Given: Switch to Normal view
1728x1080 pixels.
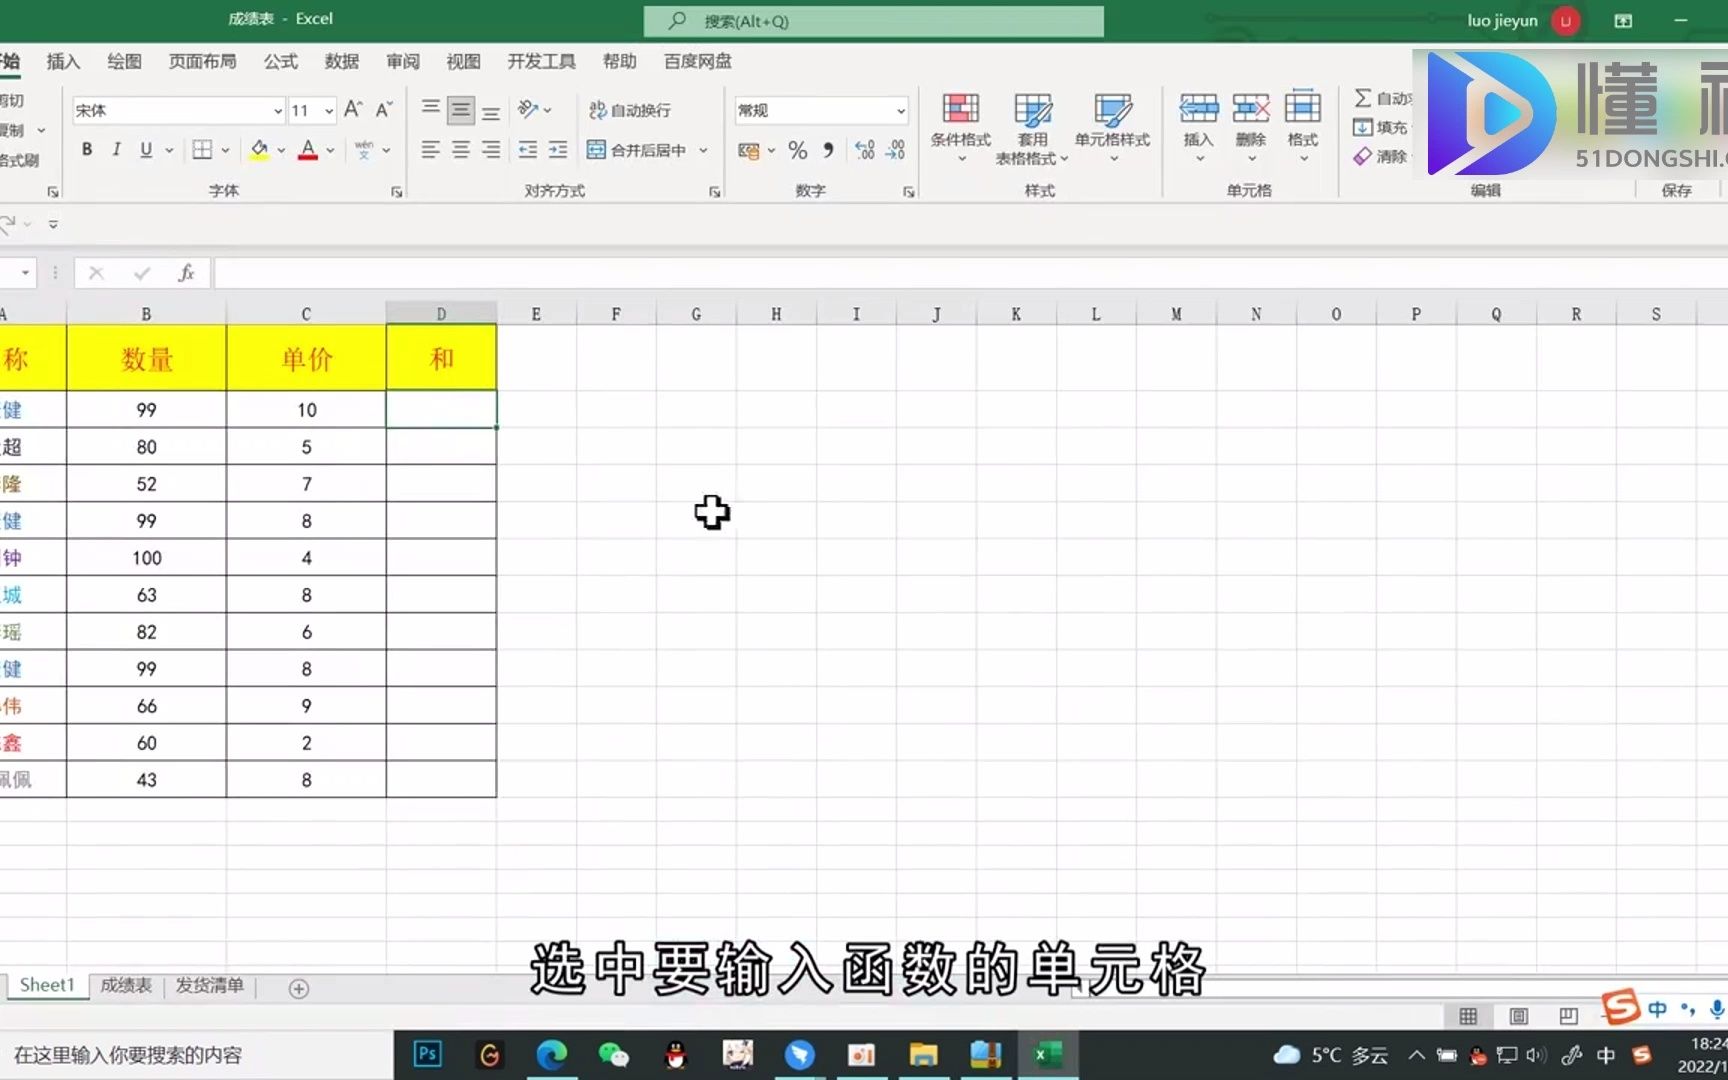Looking at the screenshot, I should coord(1468,1016).
